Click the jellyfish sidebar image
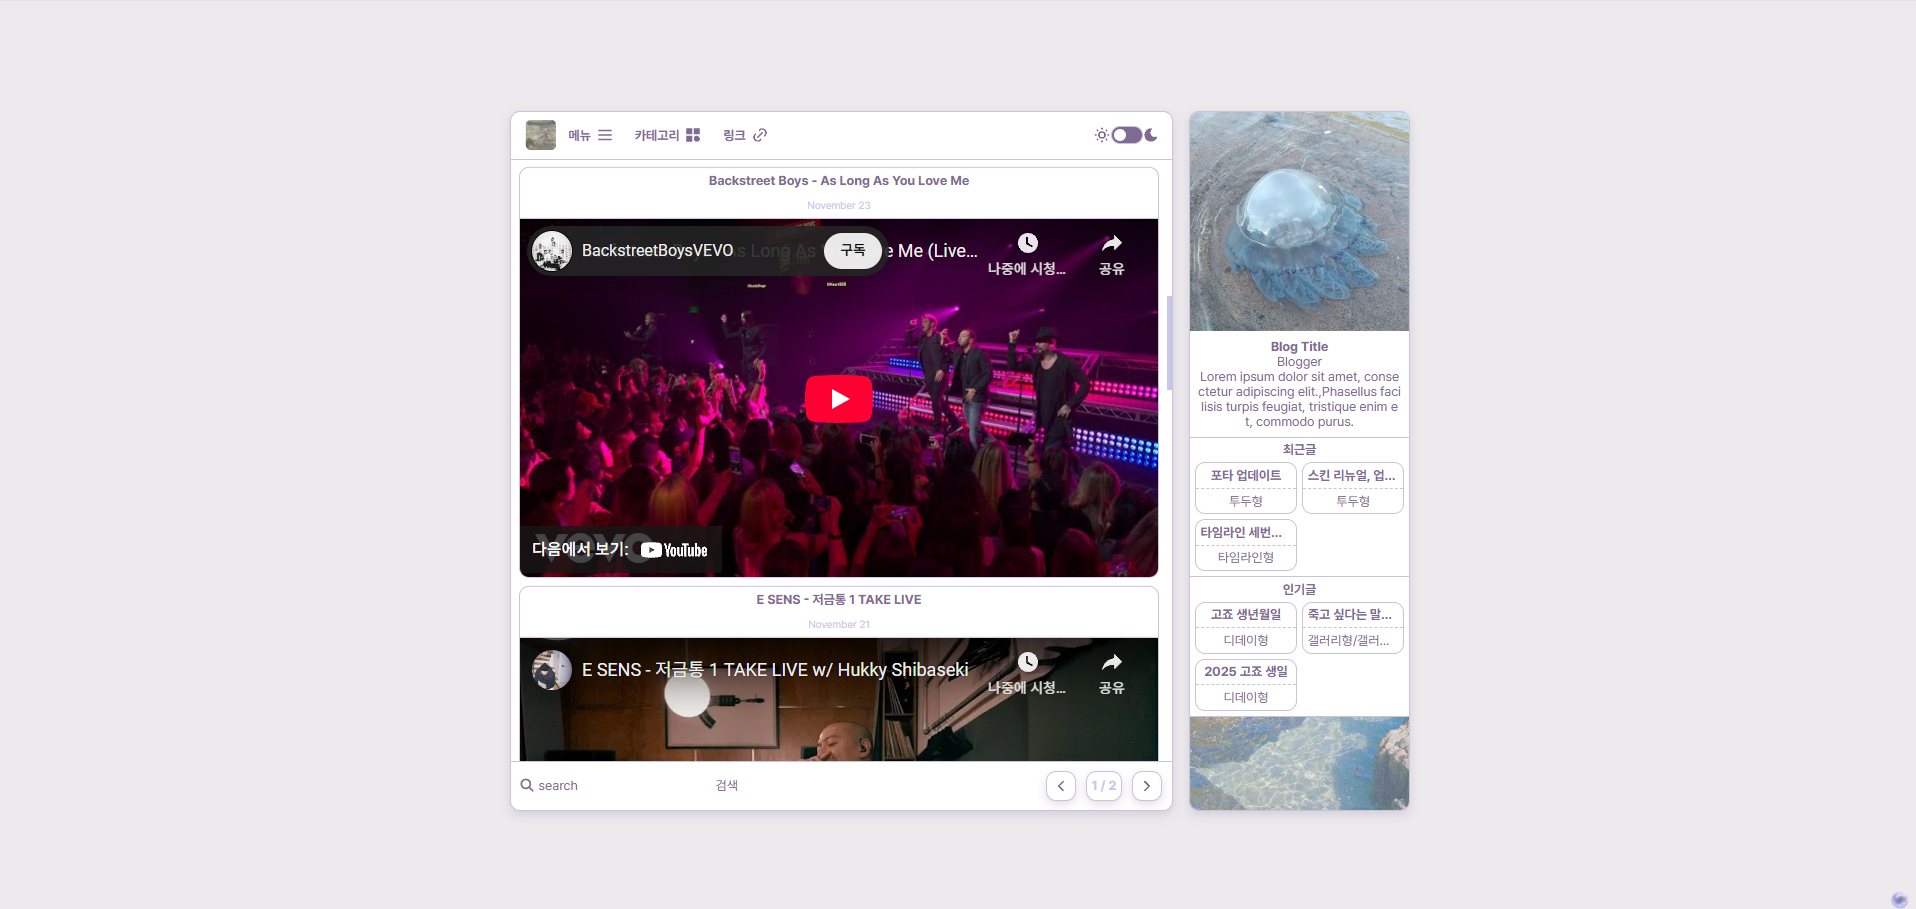The width and height of the screenshot is (1916, 909). pos(1299,221)
